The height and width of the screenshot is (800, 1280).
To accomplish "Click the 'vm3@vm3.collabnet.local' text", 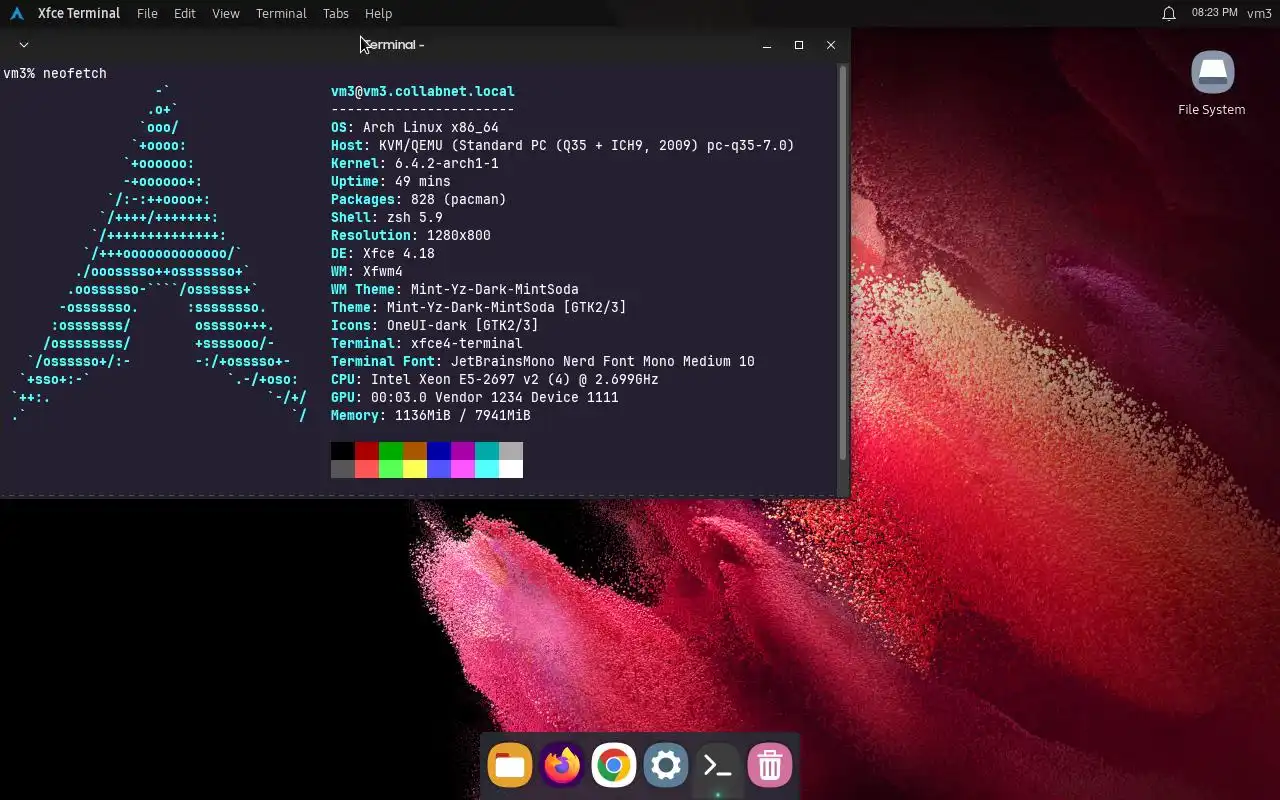I will (423, 91).
